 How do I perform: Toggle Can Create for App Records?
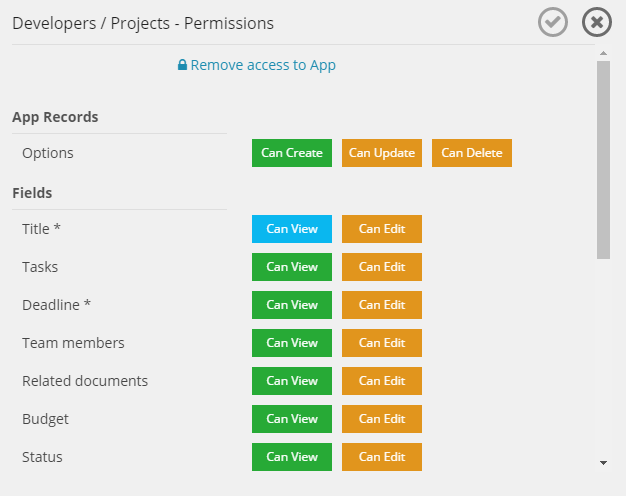click(x=291, y=153)
